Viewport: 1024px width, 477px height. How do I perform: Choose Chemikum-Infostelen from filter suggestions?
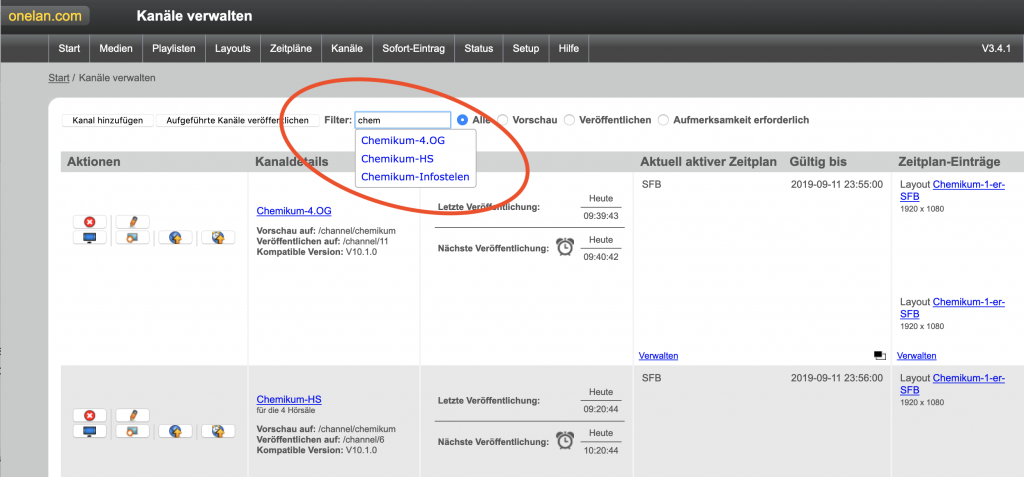tap(415, 177)
